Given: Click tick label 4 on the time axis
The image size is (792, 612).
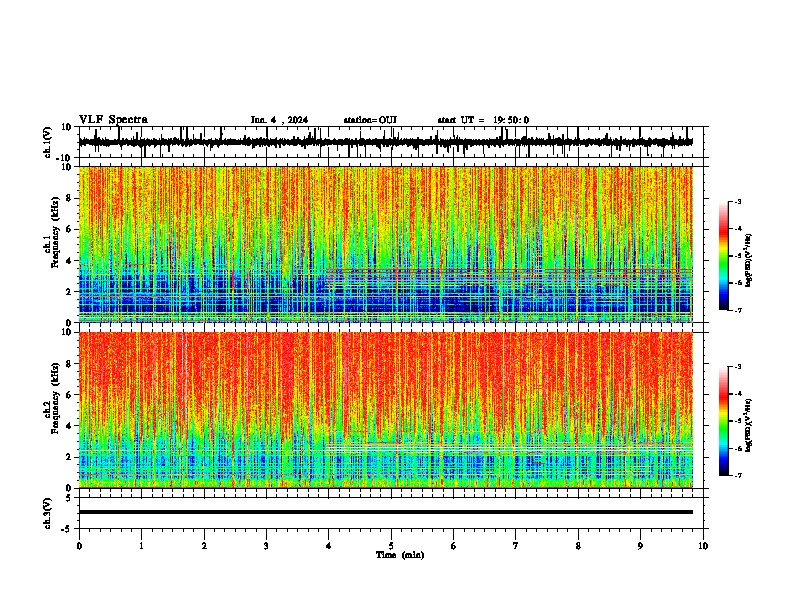Looking at the screenshot, I should (x=329, y=546).
